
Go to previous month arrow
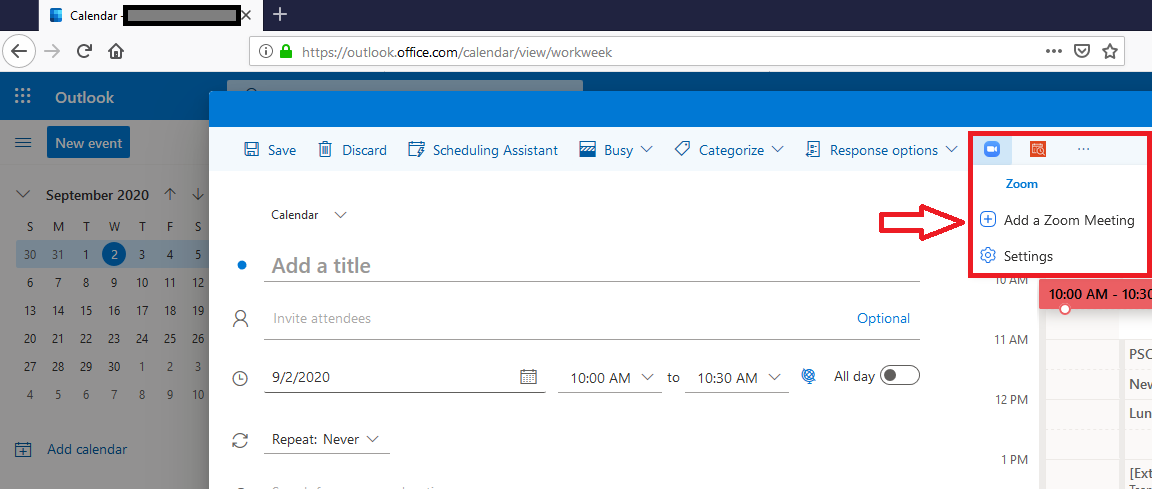tap(170, 195)
